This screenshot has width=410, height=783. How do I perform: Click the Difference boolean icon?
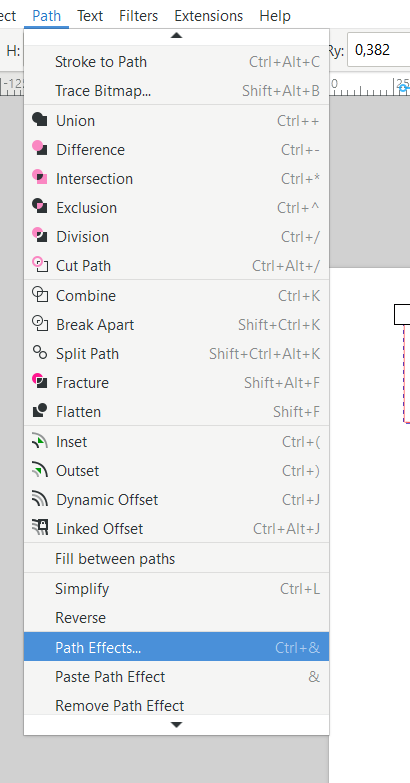[39, 149]
